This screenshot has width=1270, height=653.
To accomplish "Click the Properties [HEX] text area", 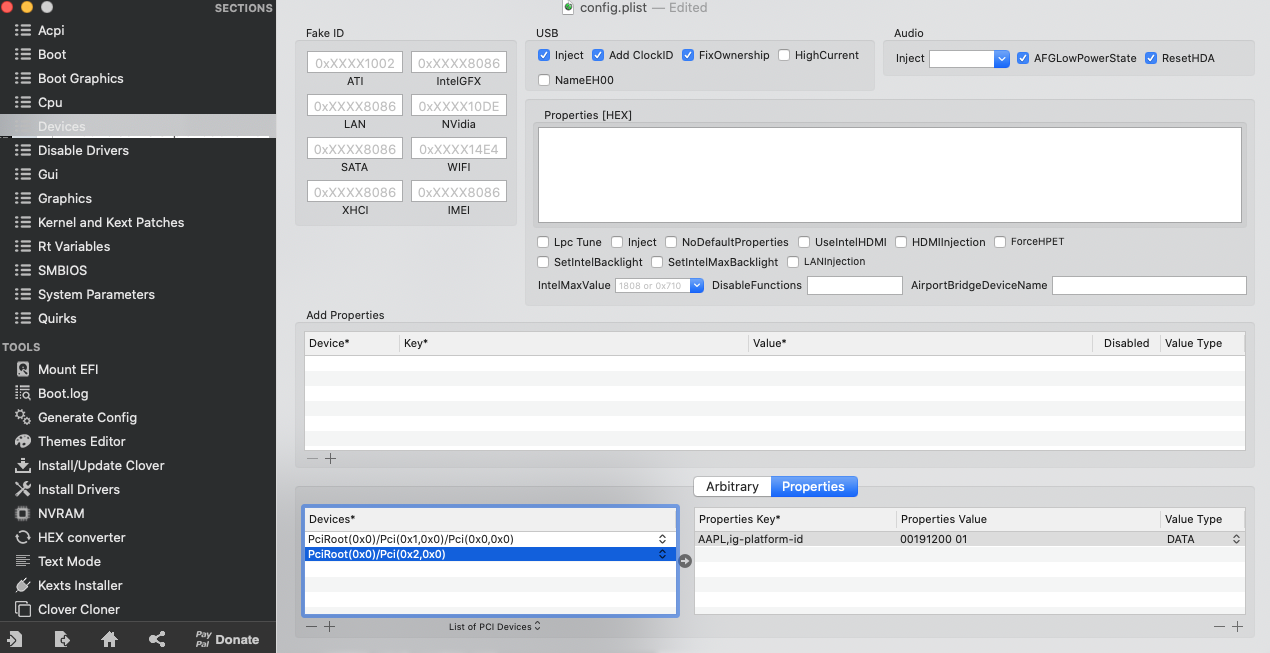I will (x=890, y=175).
